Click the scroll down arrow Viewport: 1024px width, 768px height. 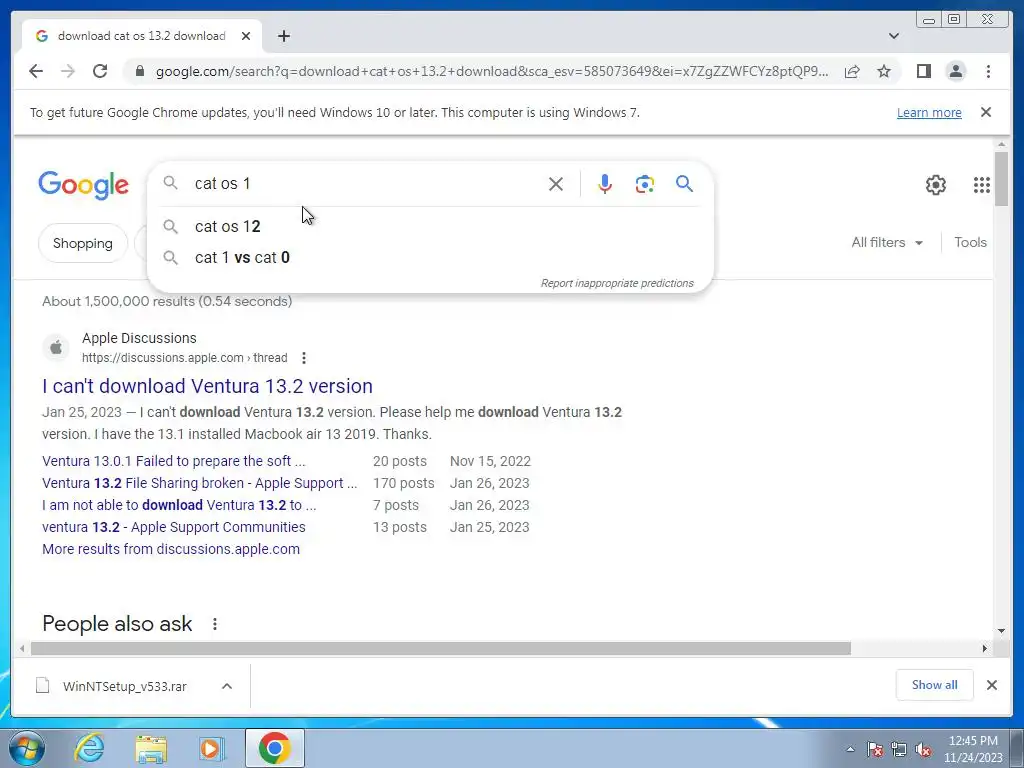tap(1002, 631)
